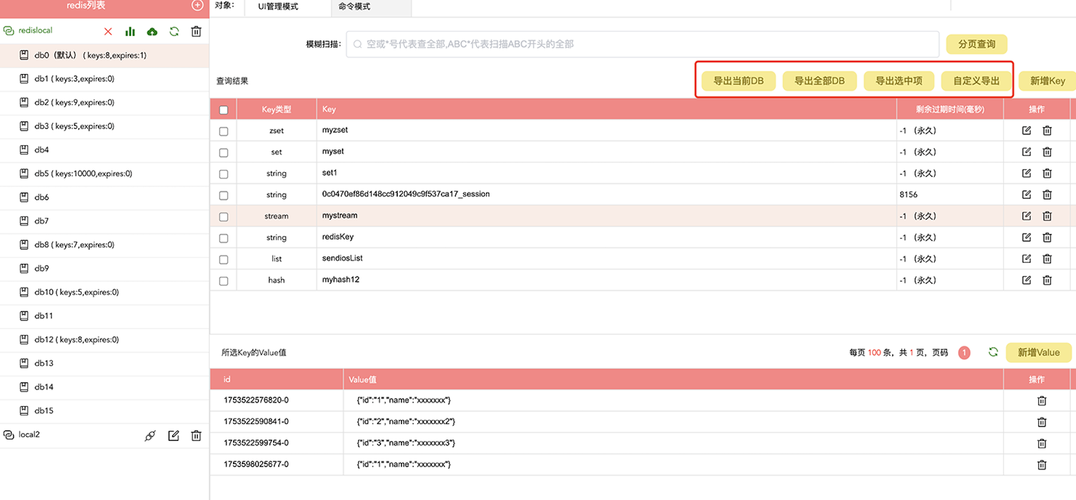Go to page 1 of values
Screen dimensions: 1076x500
pyautogui.click(x=964, y=353)
